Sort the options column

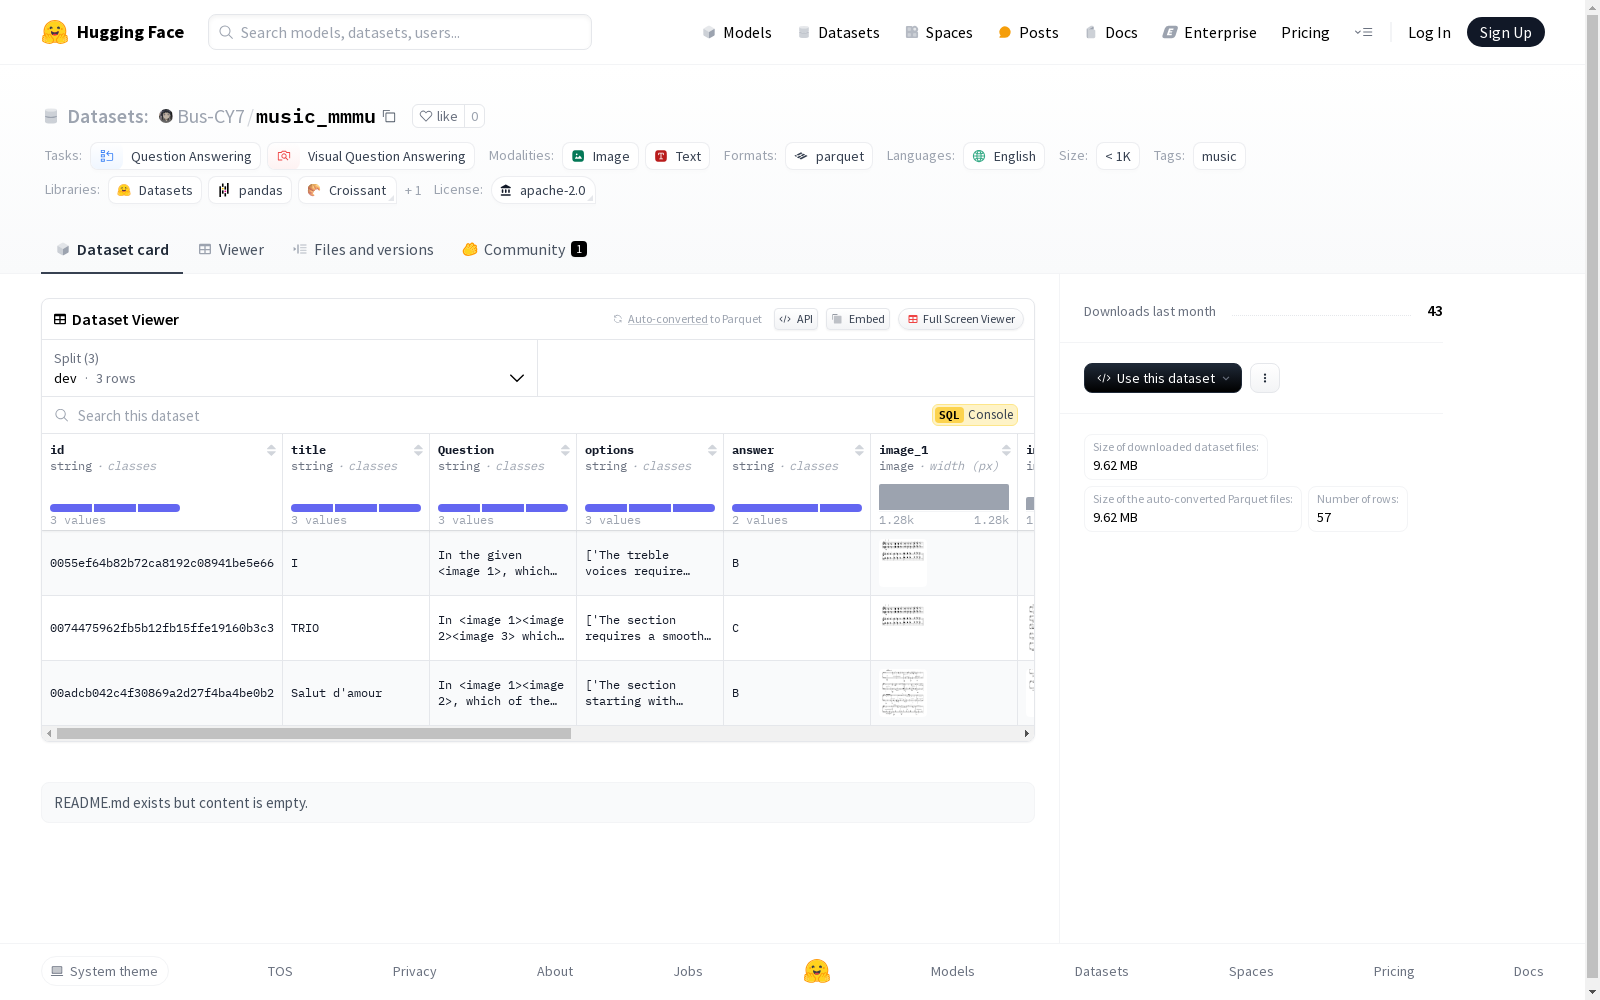(x=712, y=450)
